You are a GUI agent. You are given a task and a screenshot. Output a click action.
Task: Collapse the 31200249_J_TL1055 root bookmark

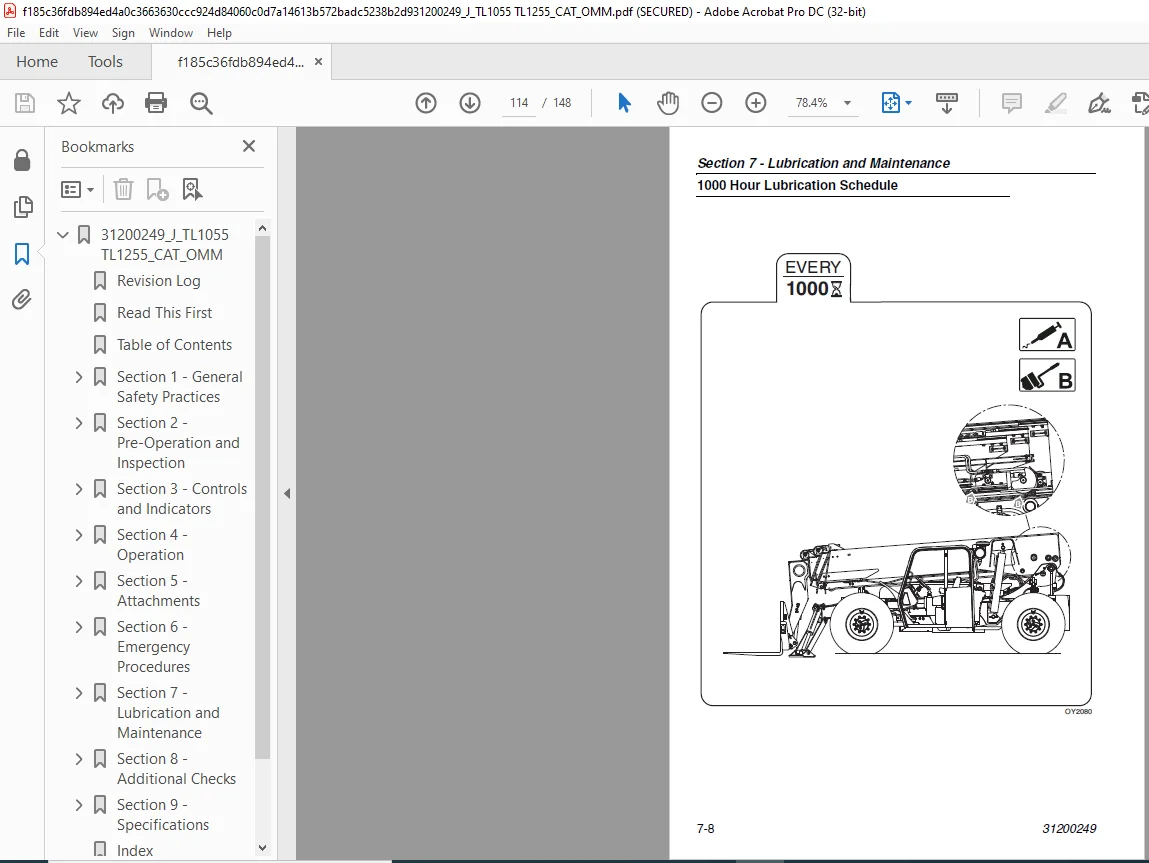coord(63,234)
